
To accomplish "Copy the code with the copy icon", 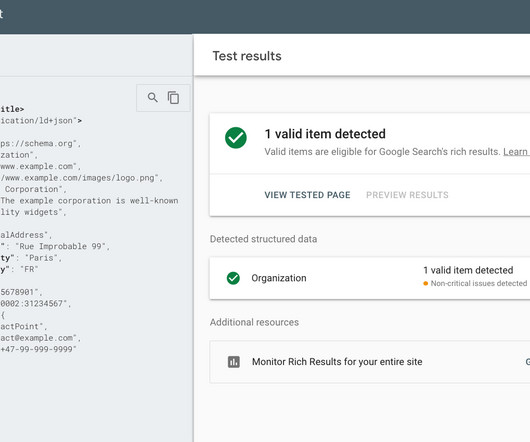I will [x=173, y=98].
